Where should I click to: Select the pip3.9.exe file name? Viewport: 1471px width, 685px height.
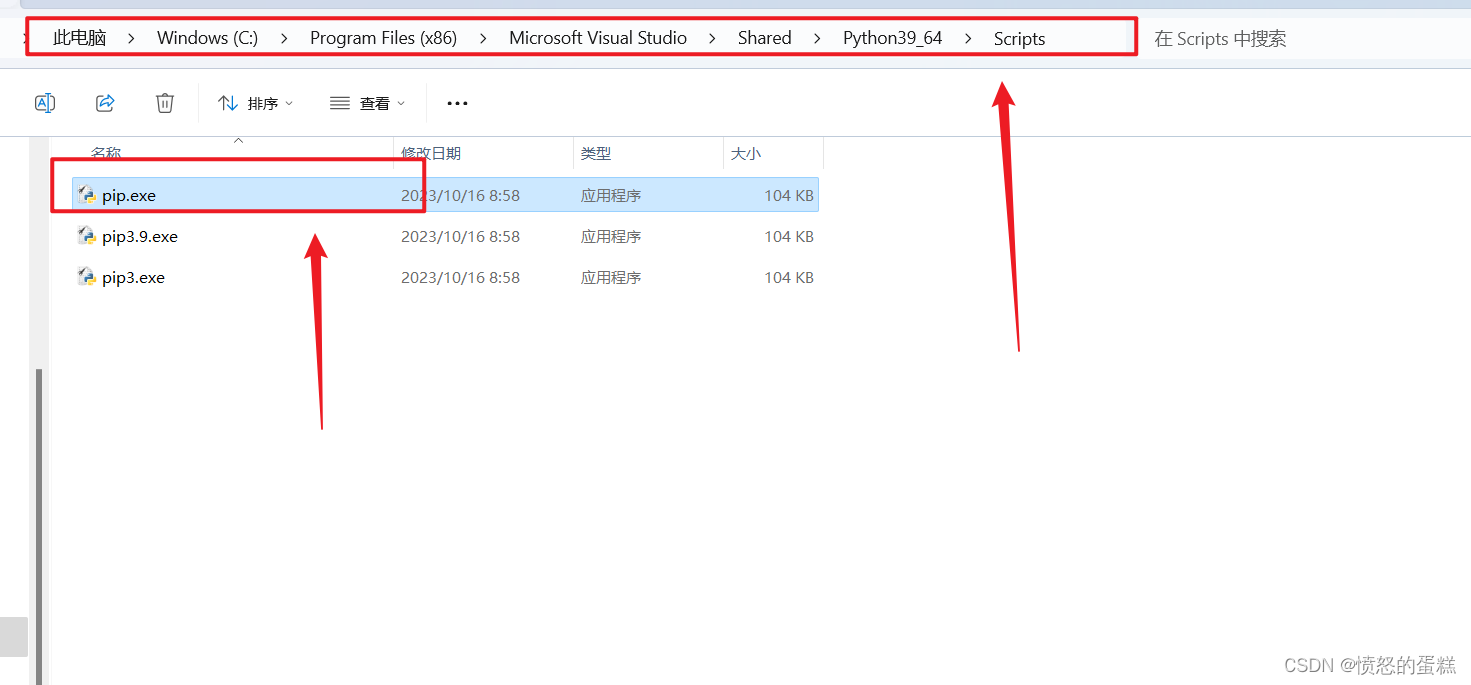pyautogui.click(x=140, y=237)
